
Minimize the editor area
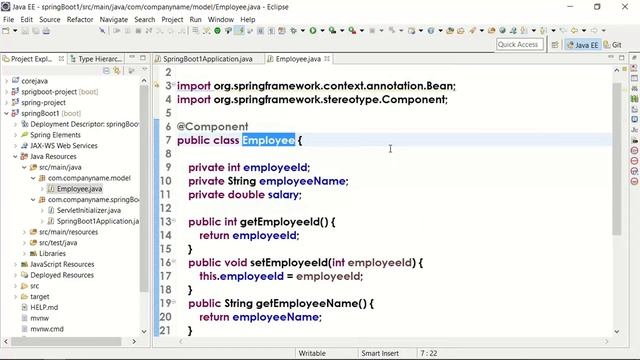(x=611, y=58)
